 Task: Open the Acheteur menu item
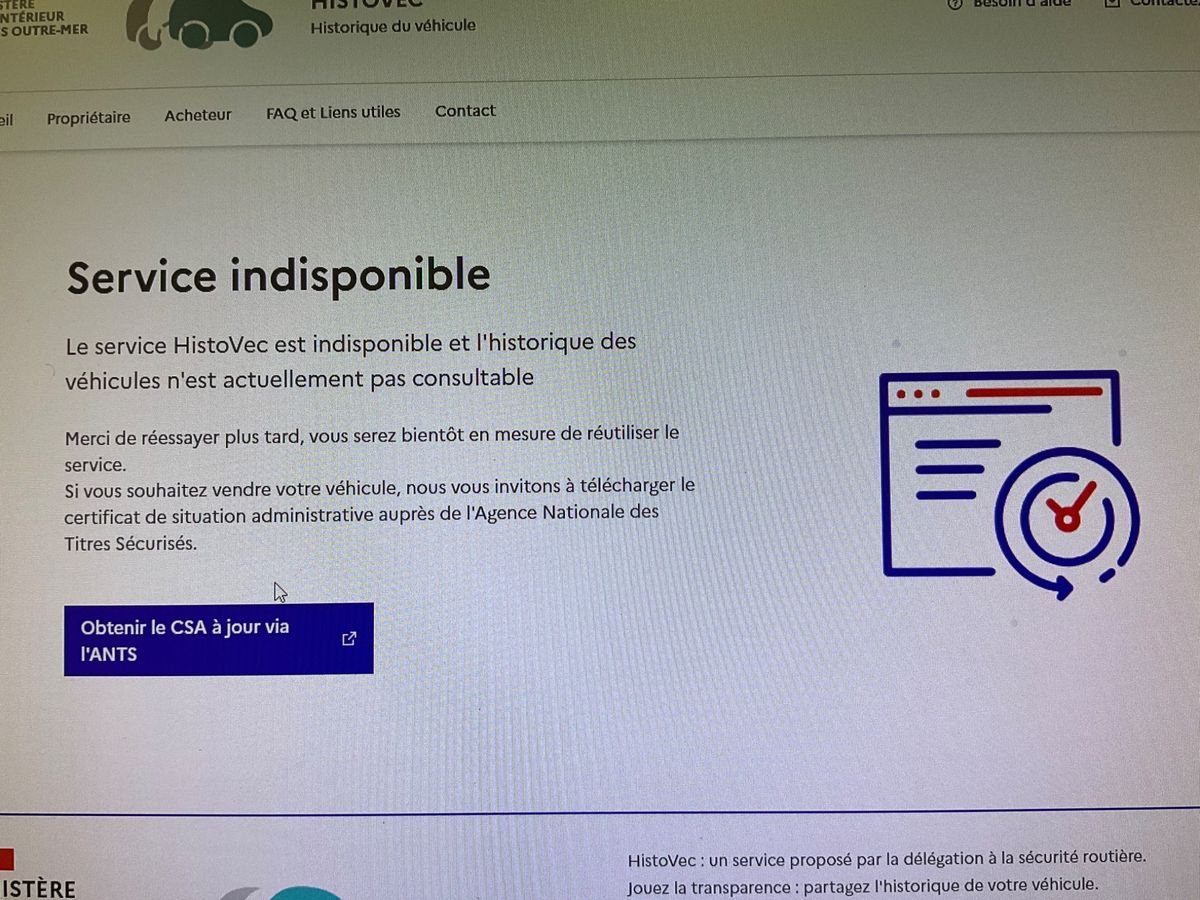pos(198,115)
